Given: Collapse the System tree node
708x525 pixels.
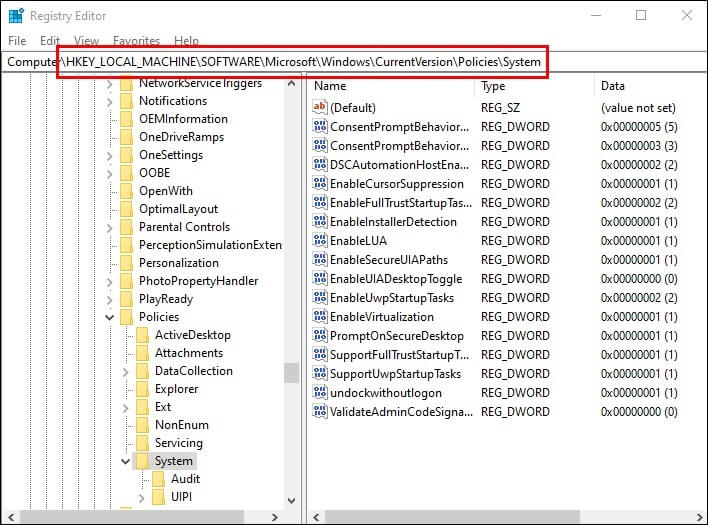Looking at the screenshot, I should [x=126, y=461].
